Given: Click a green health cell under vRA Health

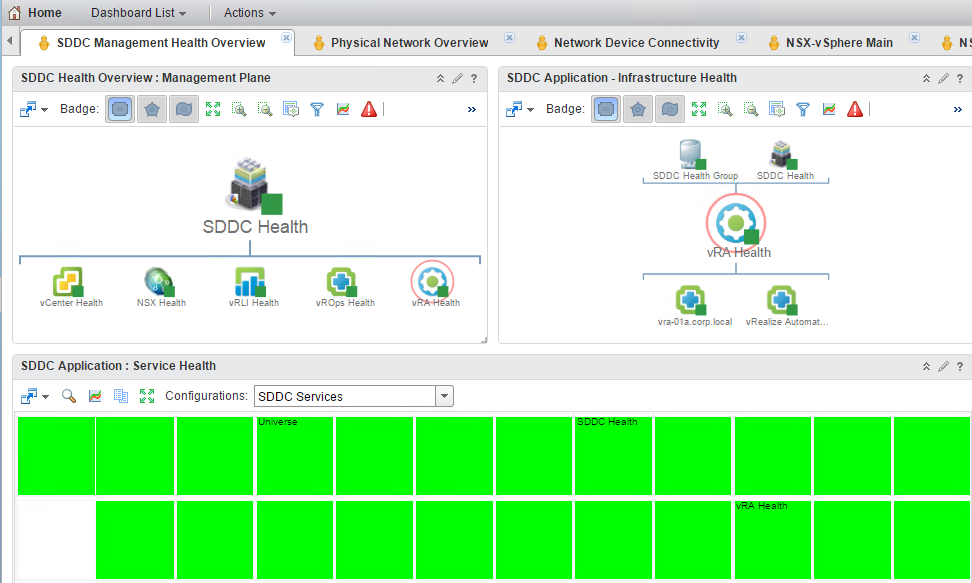Looking at the screenshot, I should click(x=773, y=540).
